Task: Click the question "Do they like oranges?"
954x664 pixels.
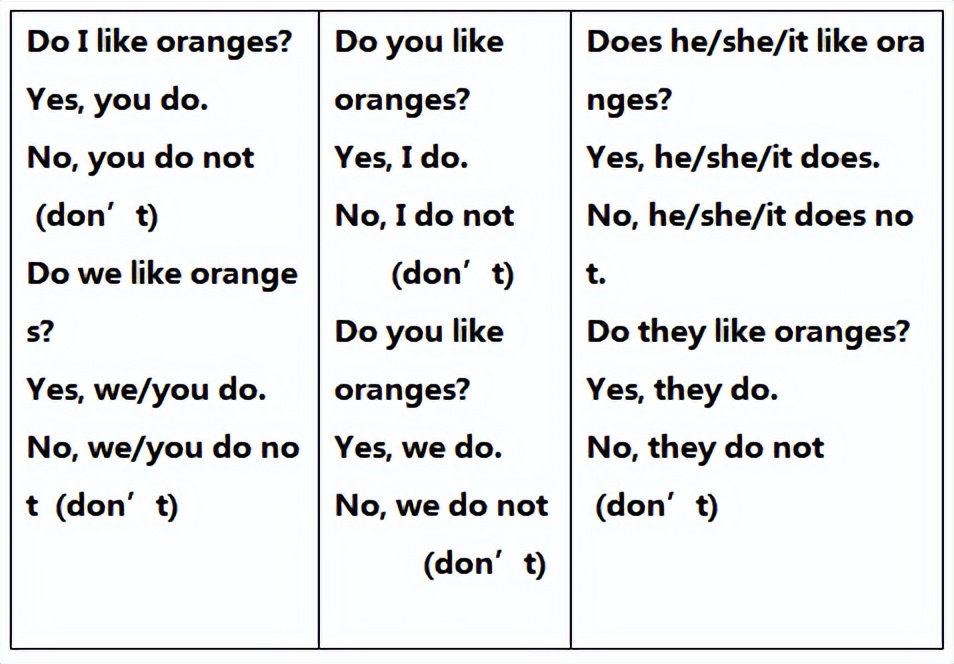Action: click(x=748, y=332)
